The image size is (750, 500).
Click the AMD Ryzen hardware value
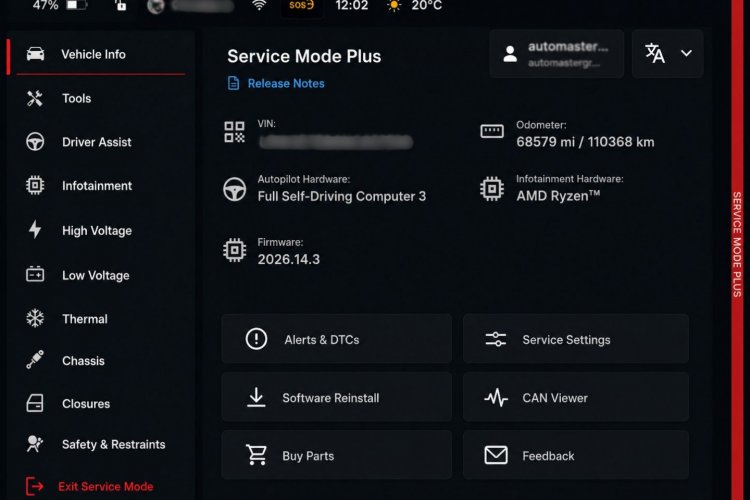click(x=558, y=196)
